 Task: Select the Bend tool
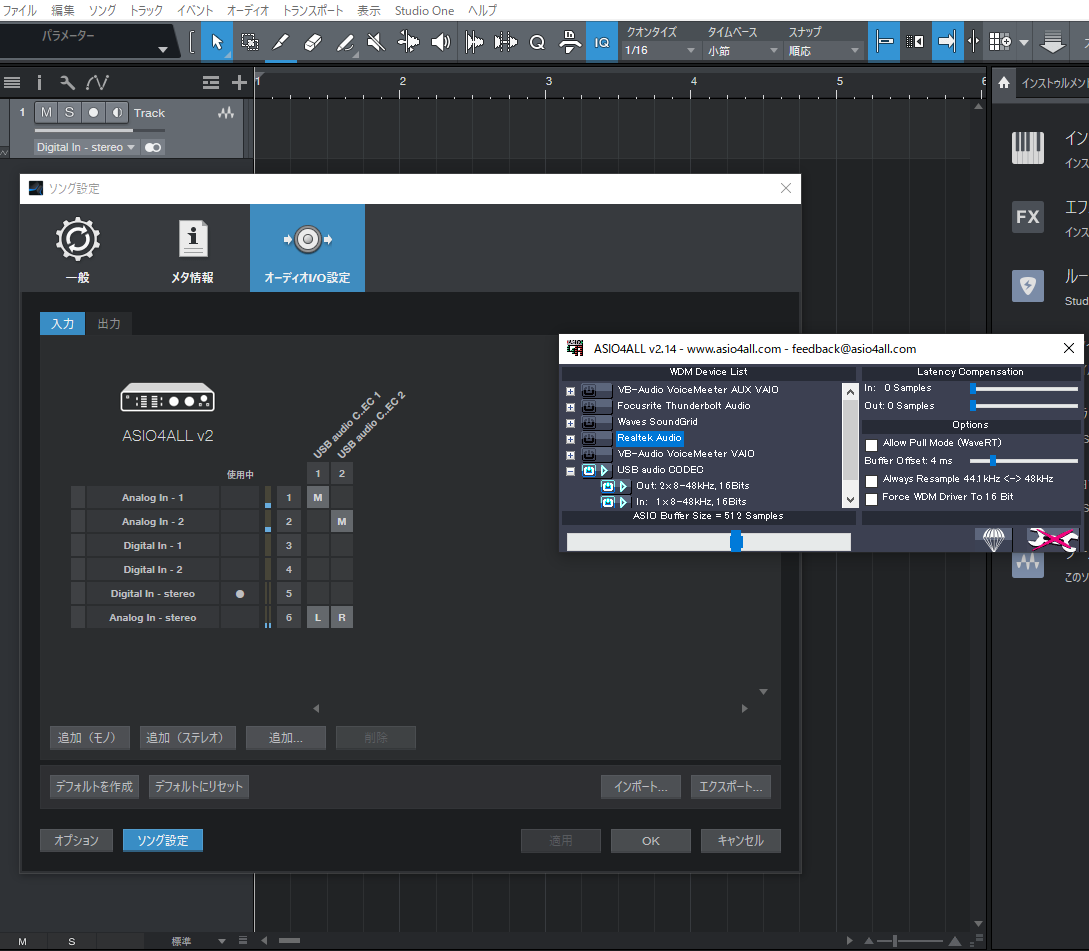tap(408, 42)
